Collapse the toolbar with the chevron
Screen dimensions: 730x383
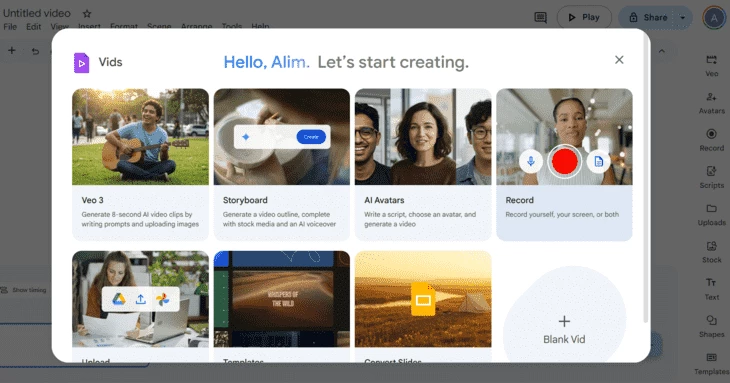(x=662, y=51)
